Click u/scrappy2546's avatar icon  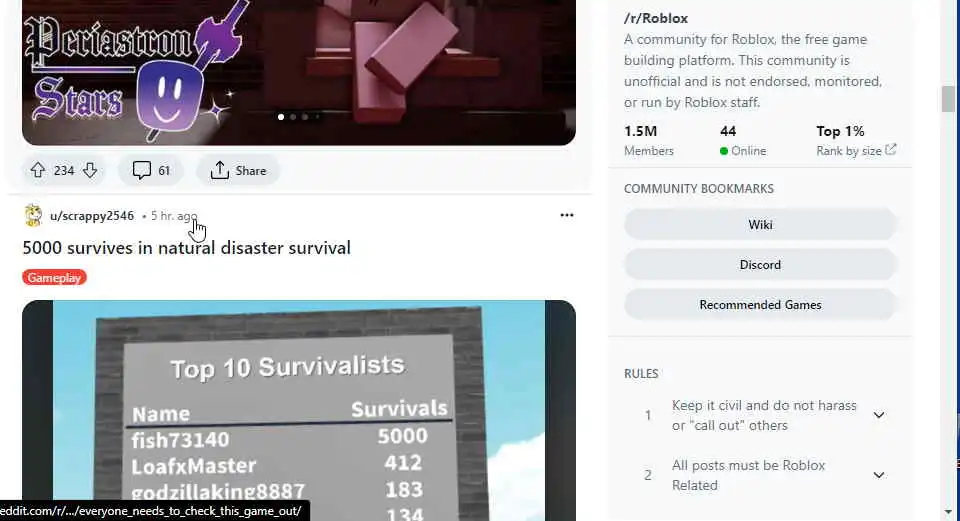(x=33, y=216)
